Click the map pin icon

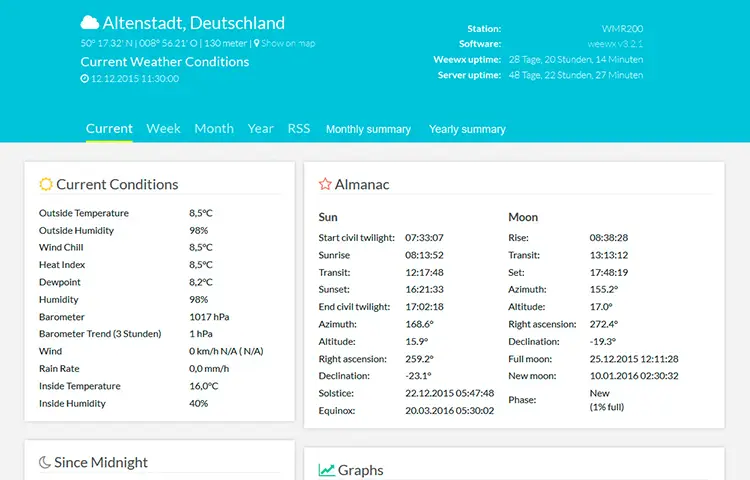[x=256, y=43]
